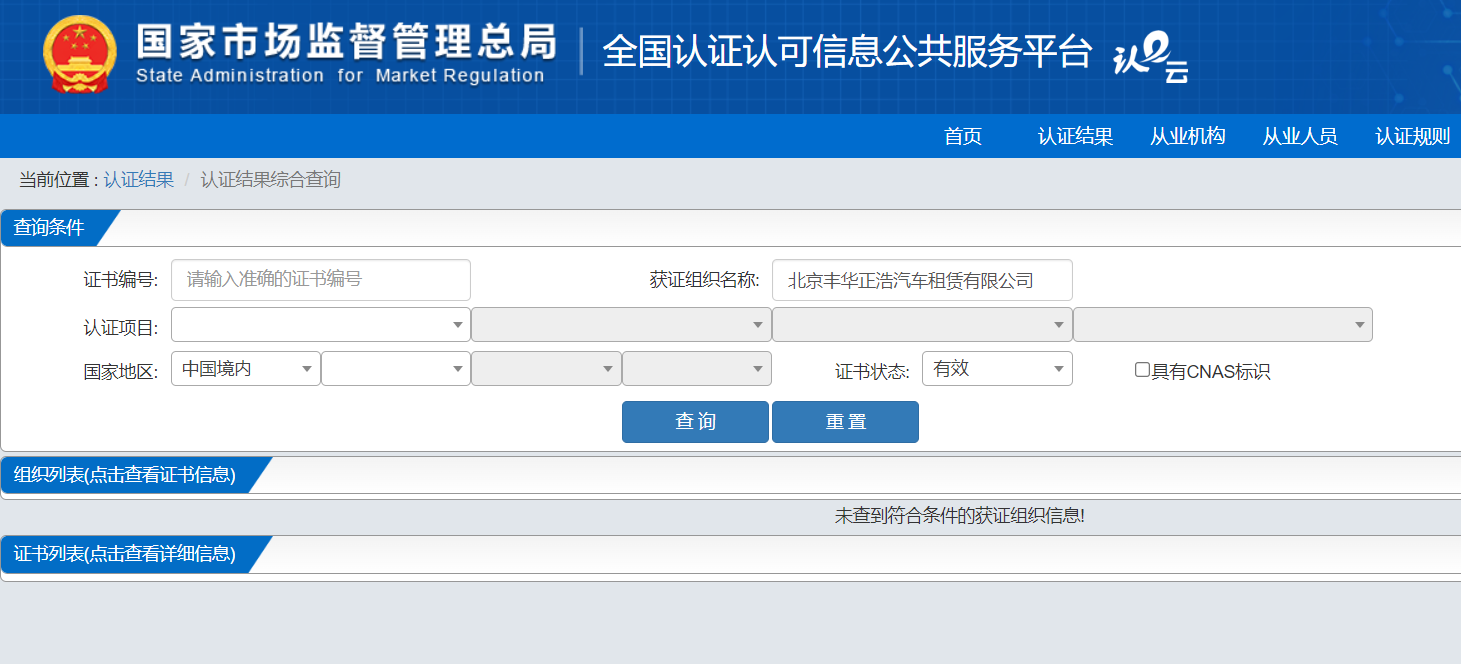
Task: Click the national emblem logo
Action: tap(80, 53)
